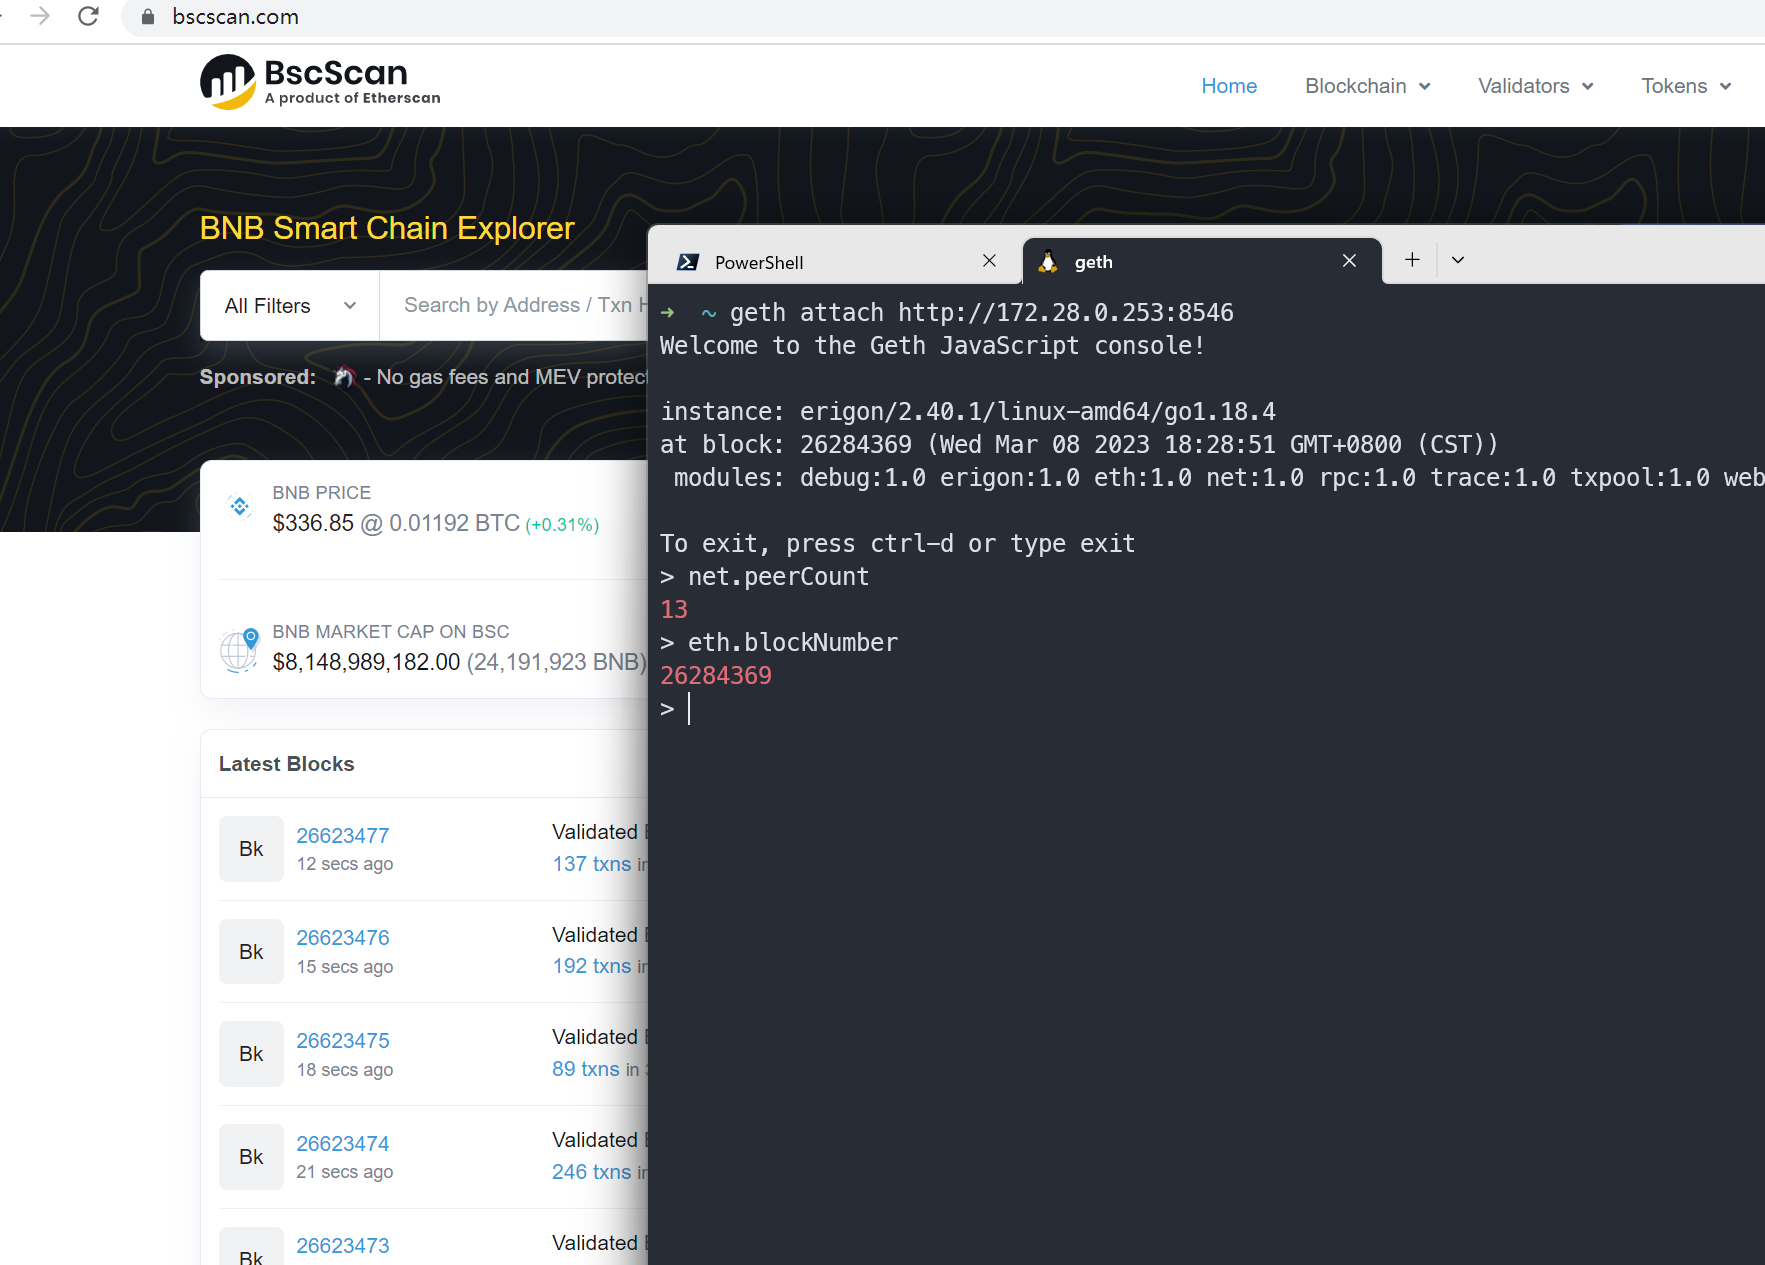Open block 26623476 details
Screen dimensions: 1765x1265
(x=343, y=937)
